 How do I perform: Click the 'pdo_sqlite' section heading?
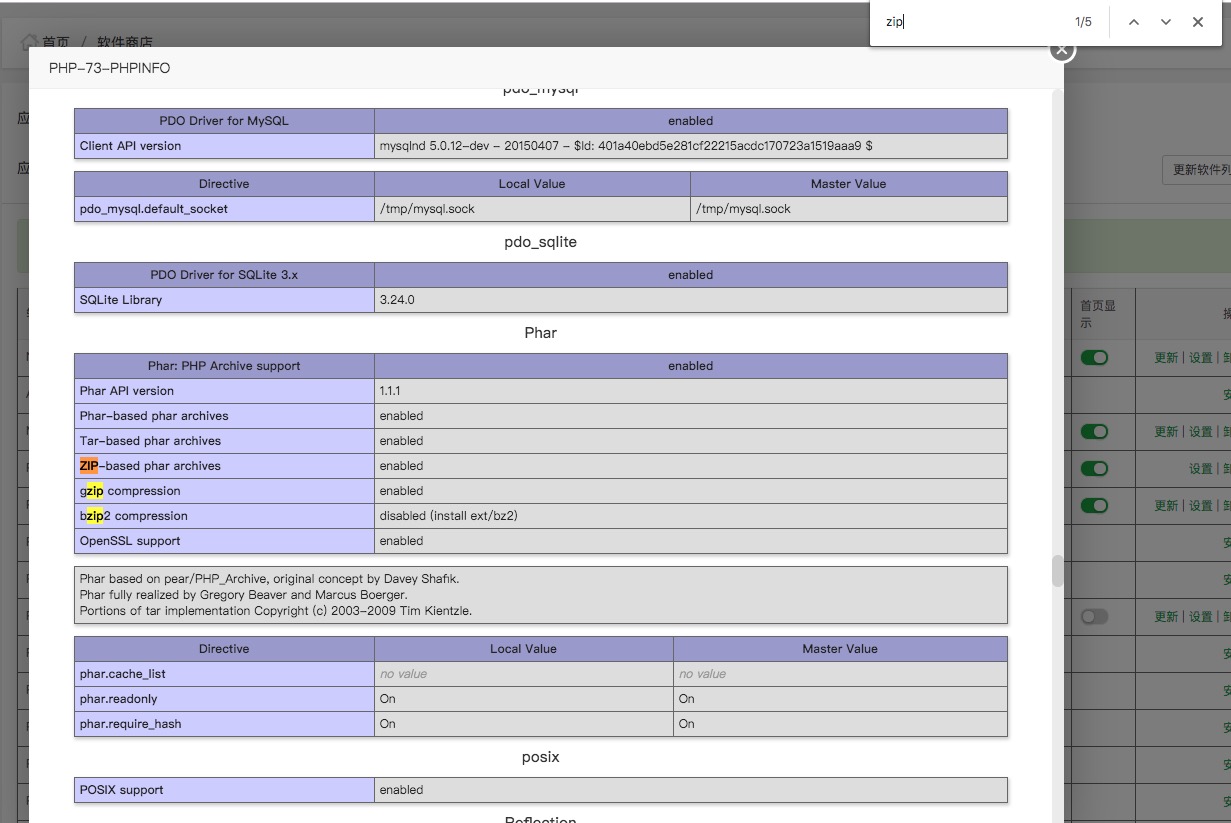[540, 242]
